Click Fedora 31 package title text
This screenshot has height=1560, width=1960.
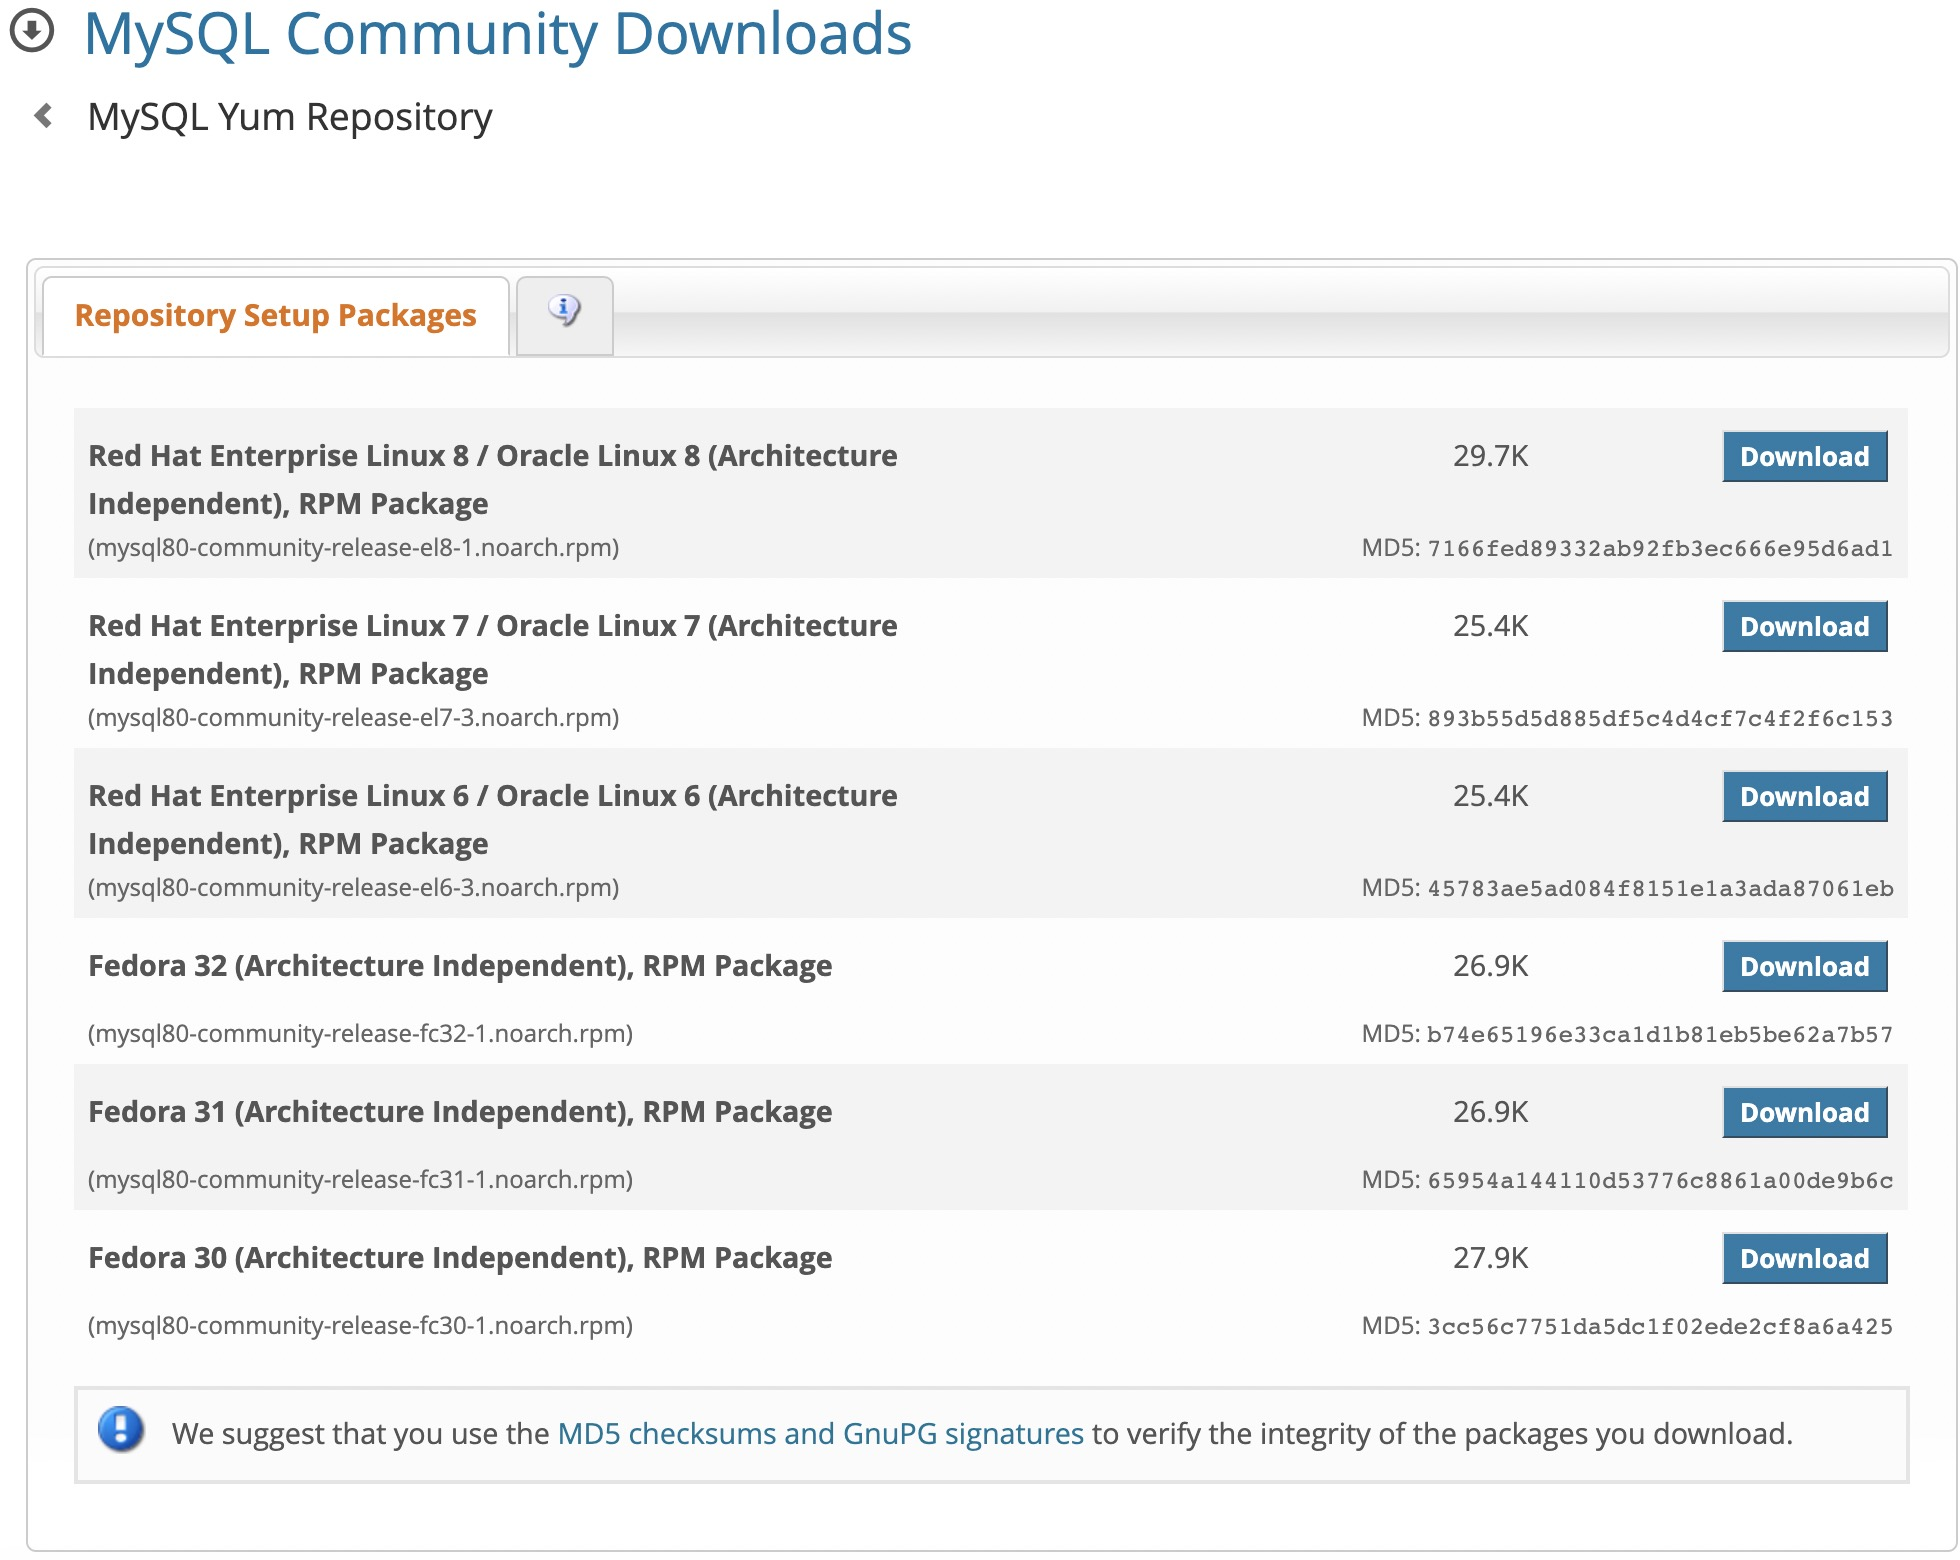460,1112
